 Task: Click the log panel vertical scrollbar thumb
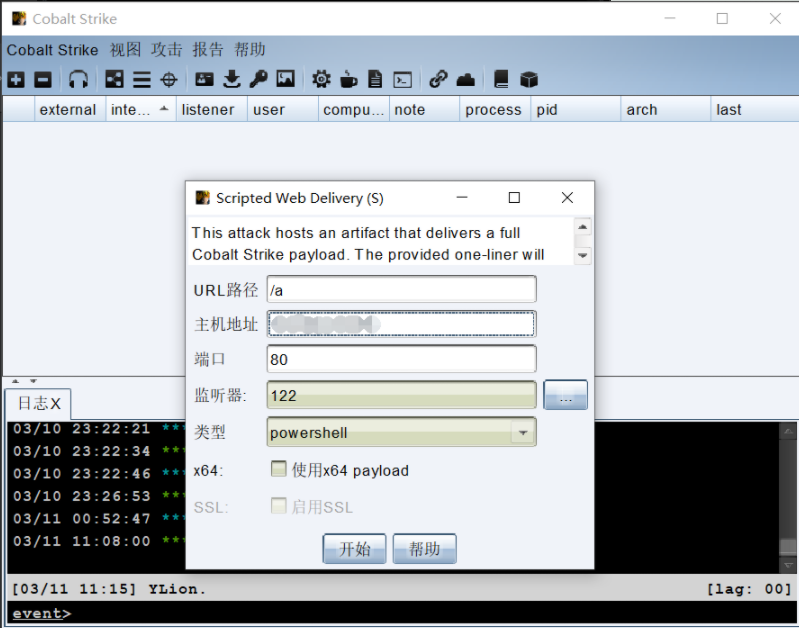[788, 546]
